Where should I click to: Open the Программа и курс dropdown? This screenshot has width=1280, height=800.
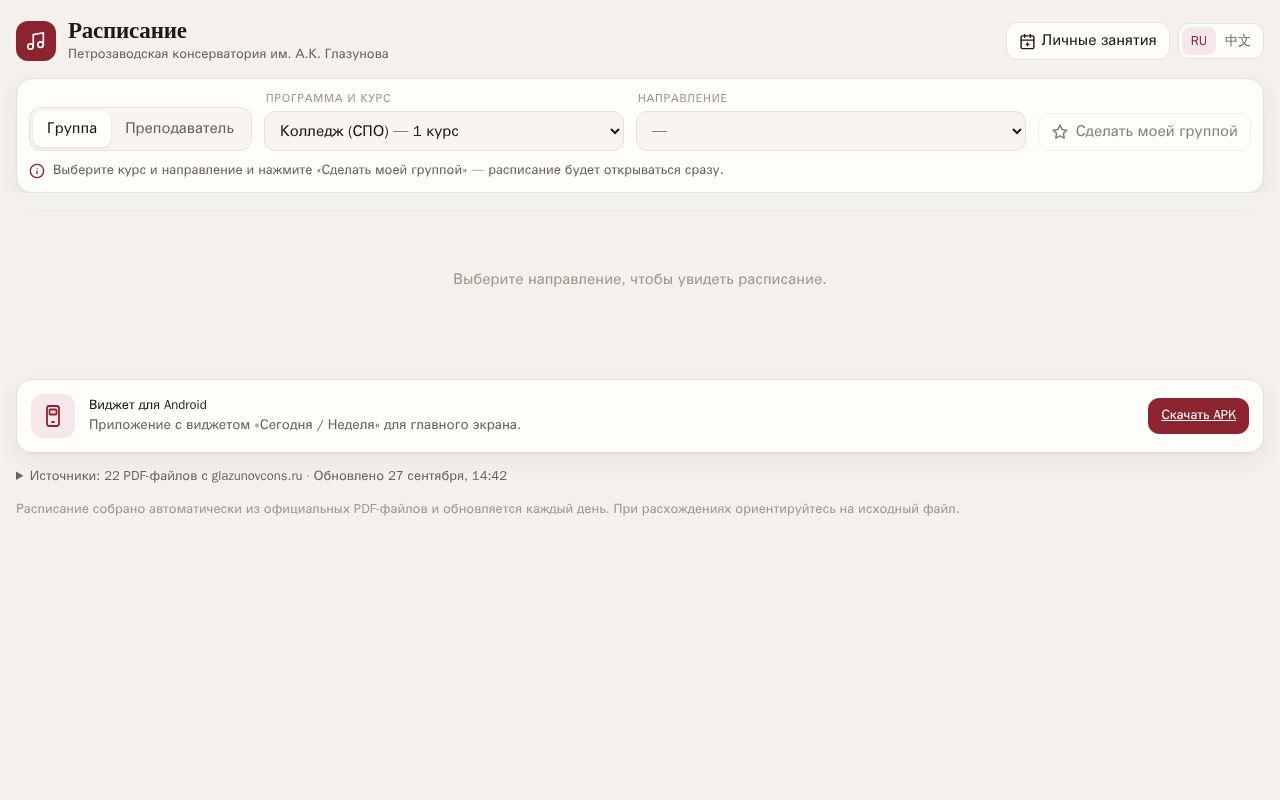444,131
